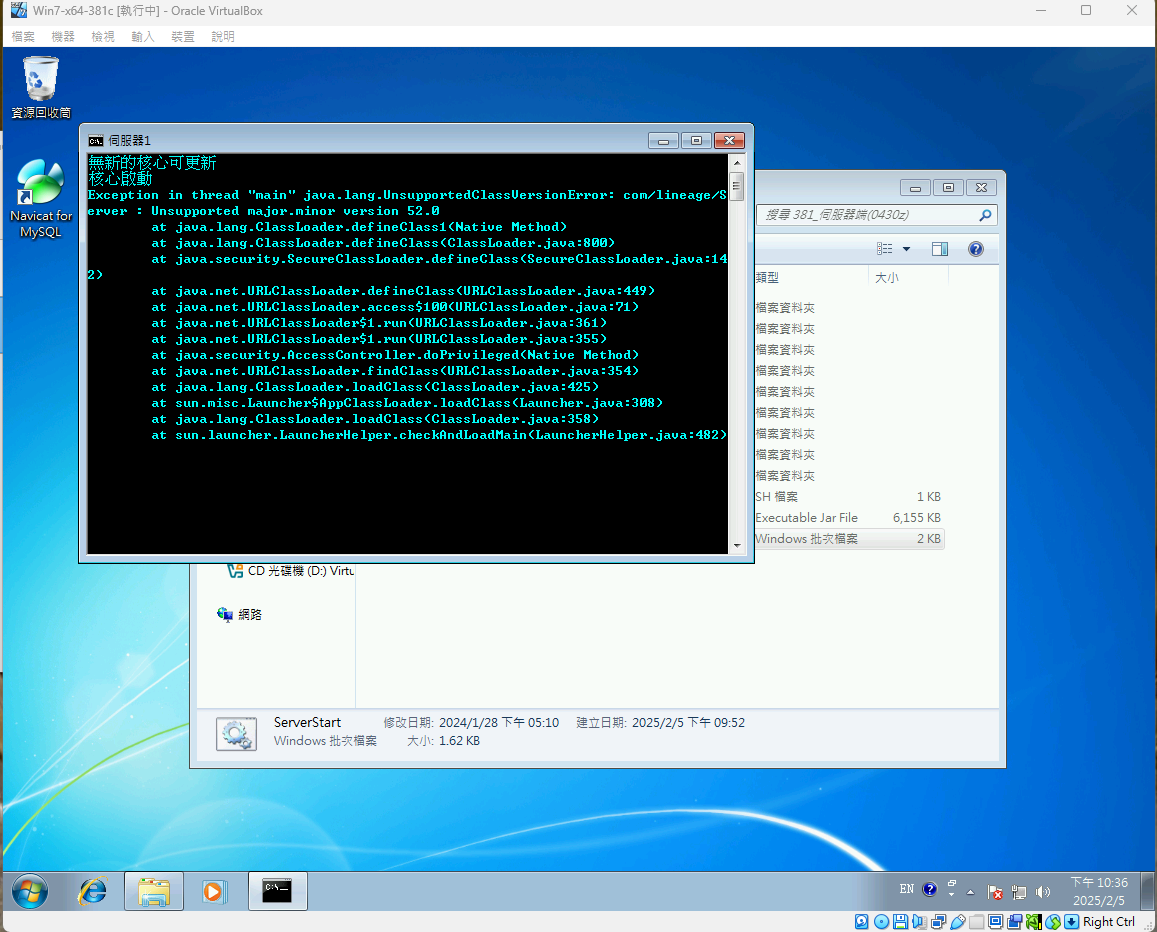Click the VirtualBox CPU virtualization status icon
1157x932 pixels.
pyautogui.click(x=1034, y=922)
